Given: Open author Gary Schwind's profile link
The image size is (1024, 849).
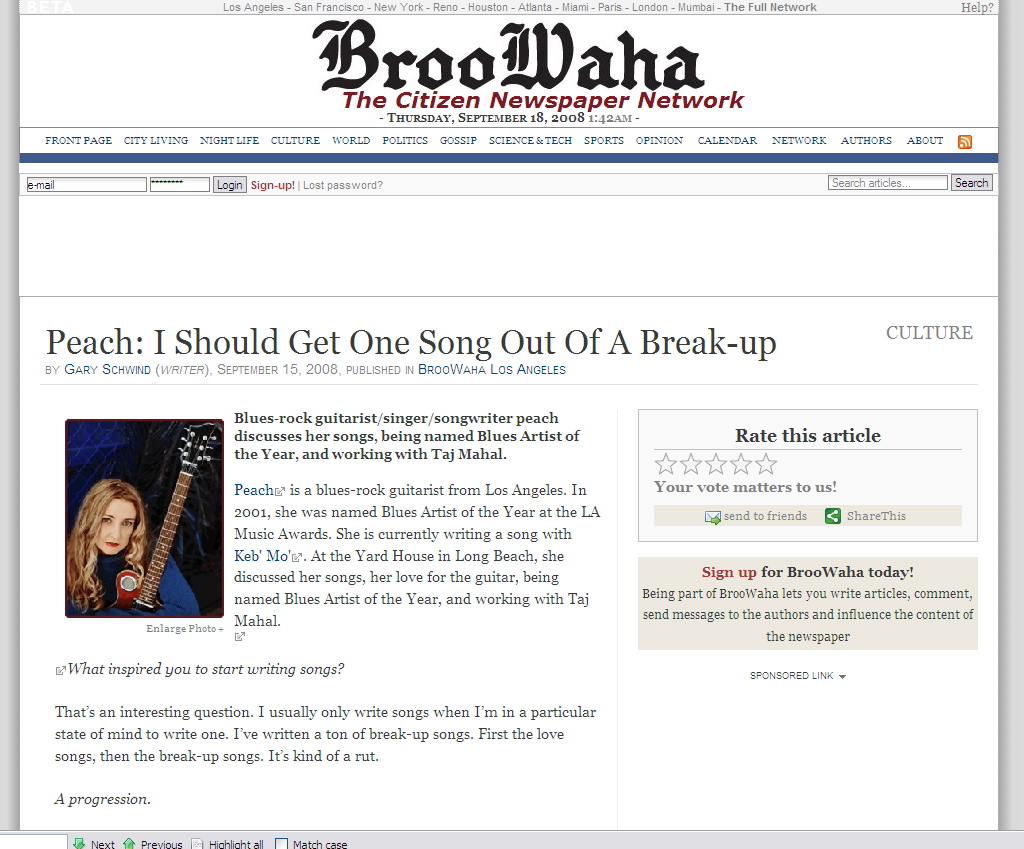Looking at the screenshot, I should 107,370.
